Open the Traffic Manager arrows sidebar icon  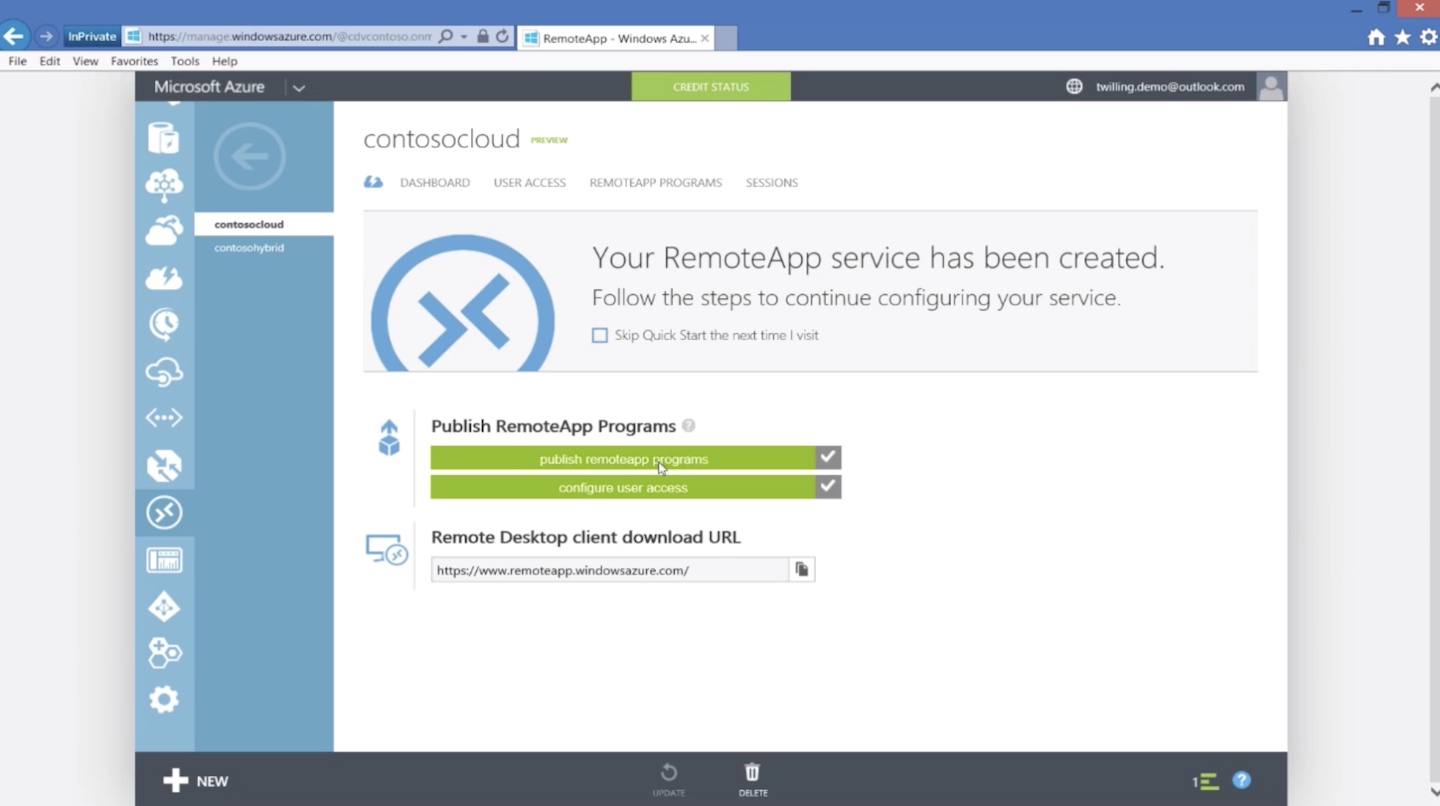[164, 465]
